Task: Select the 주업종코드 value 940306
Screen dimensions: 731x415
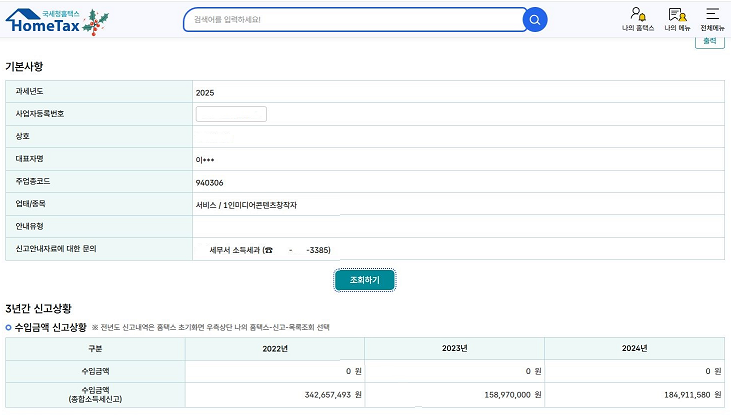Action: [x=209, y=183]
